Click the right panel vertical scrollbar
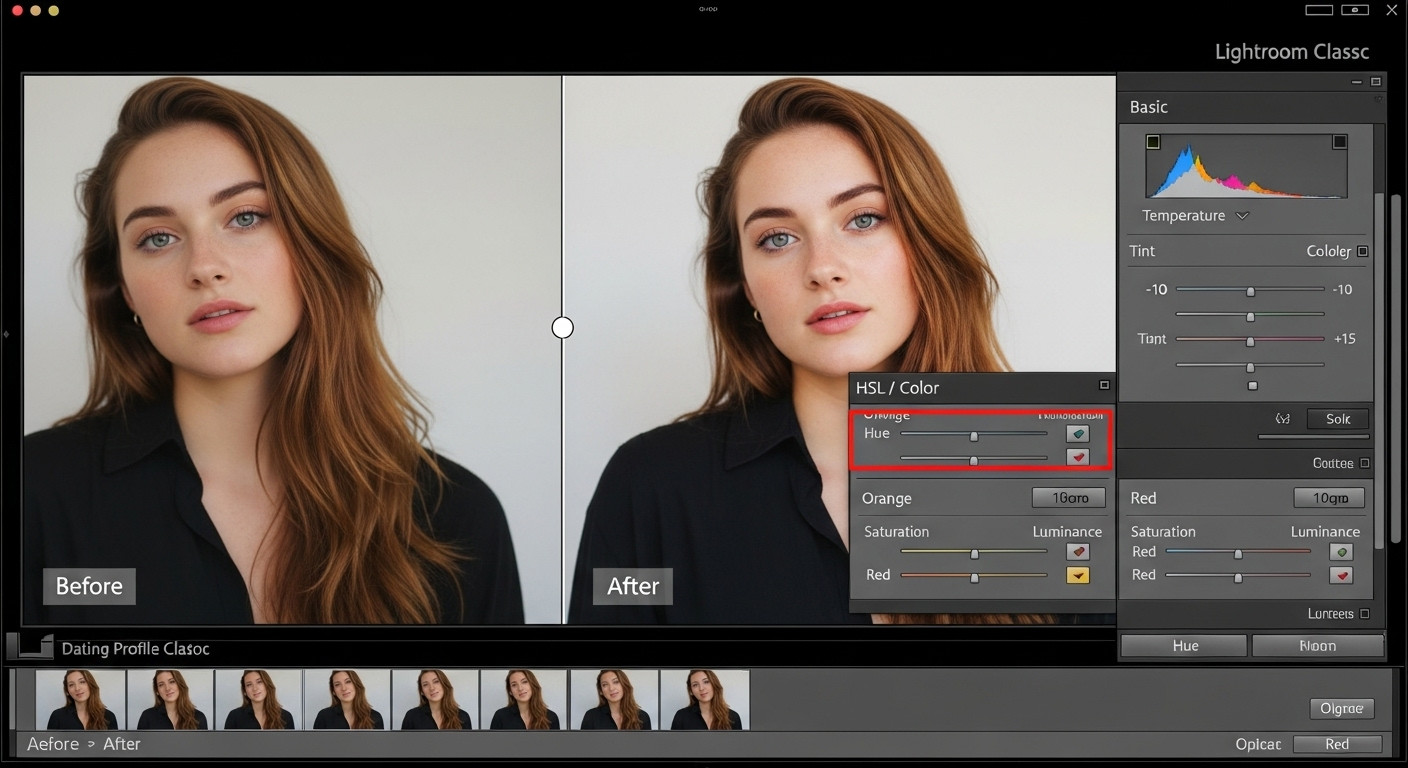Image resolution: width=1408 pixels, height=768 pixels. tap(1380, 370)
